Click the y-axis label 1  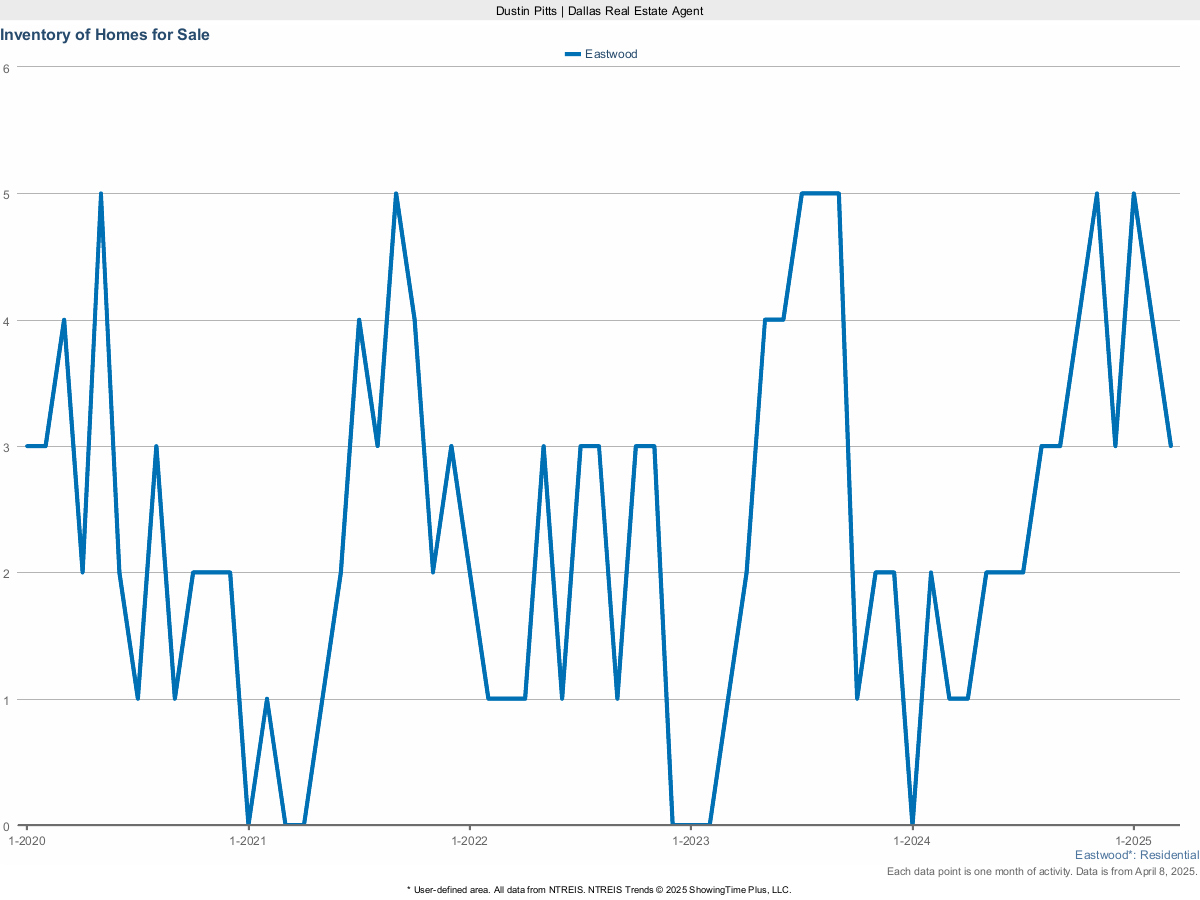coord(6,700)
